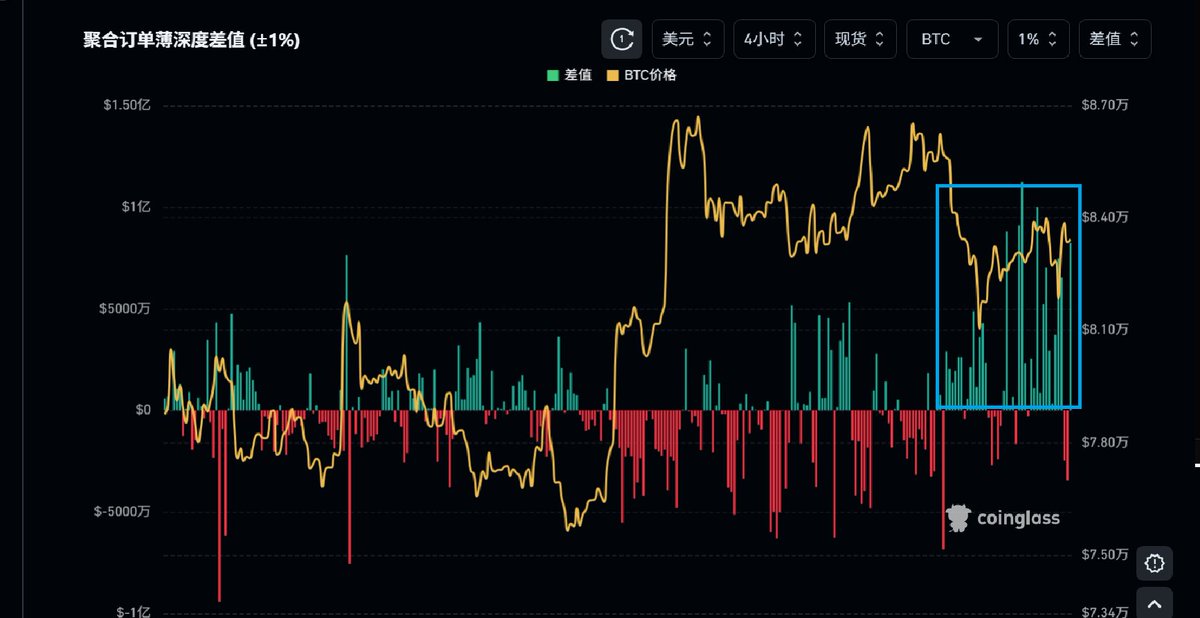
Task: Click the auto-refresh circular arrow icon
Action: (621, 39)
